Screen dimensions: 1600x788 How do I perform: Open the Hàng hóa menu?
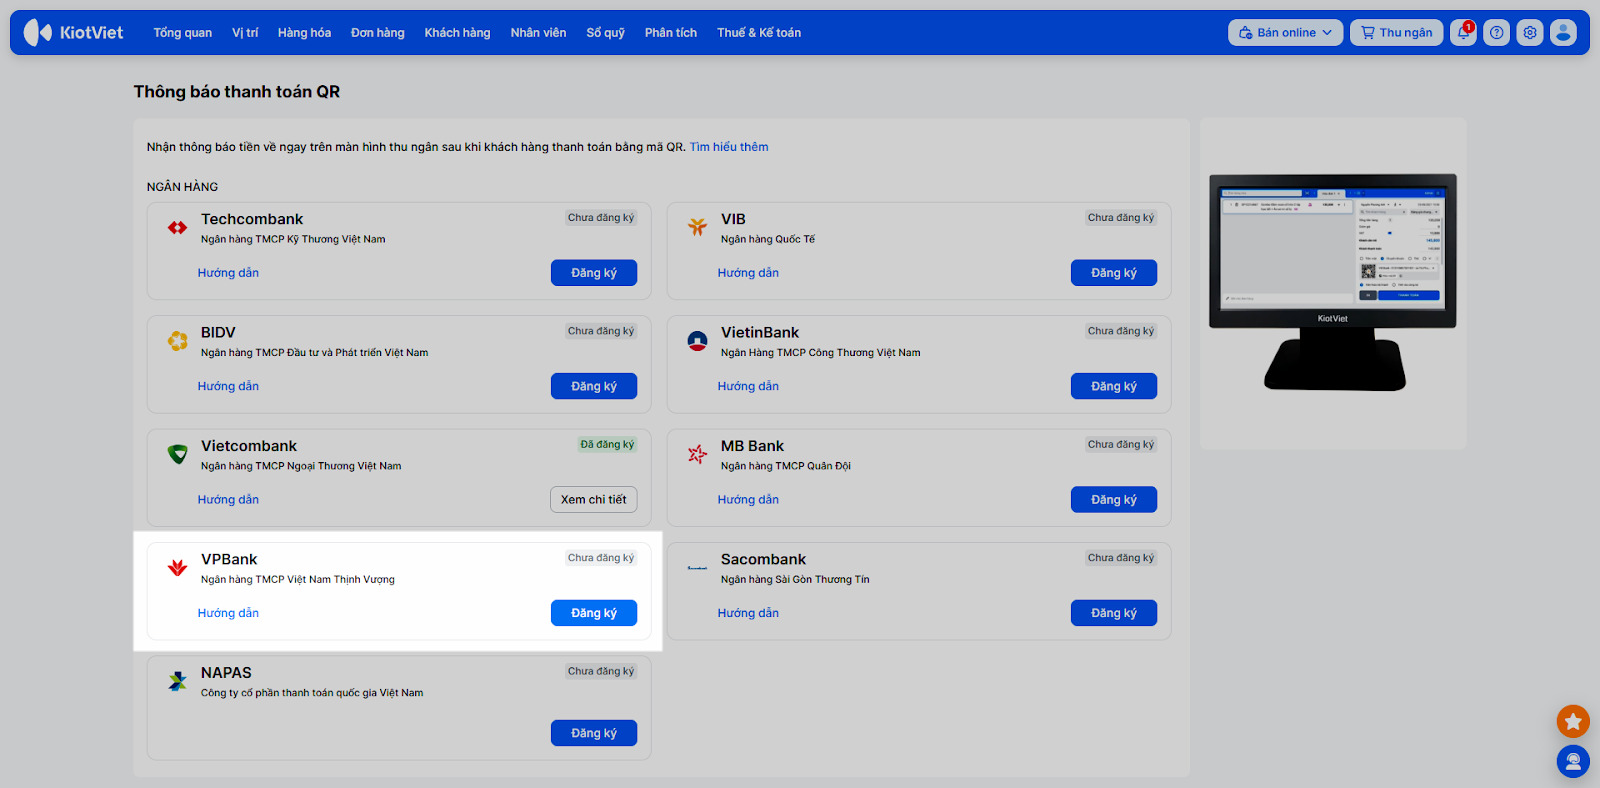[304, 33]
